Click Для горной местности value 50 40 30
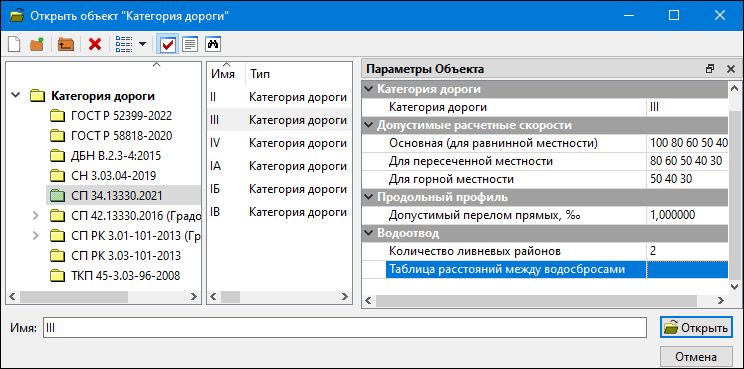744x369 pixels. (687, 179)
